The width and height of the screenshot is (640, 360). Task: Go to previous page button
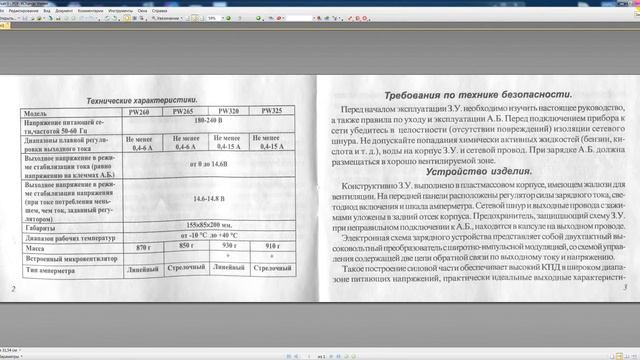[296, 356]
